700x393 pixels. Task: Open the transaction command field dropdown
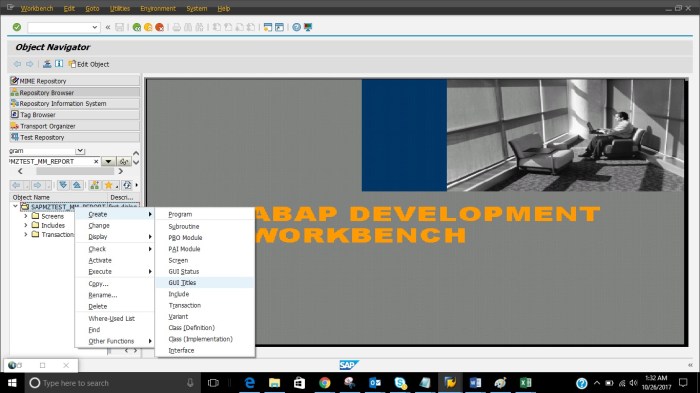(x=95, y=27)
